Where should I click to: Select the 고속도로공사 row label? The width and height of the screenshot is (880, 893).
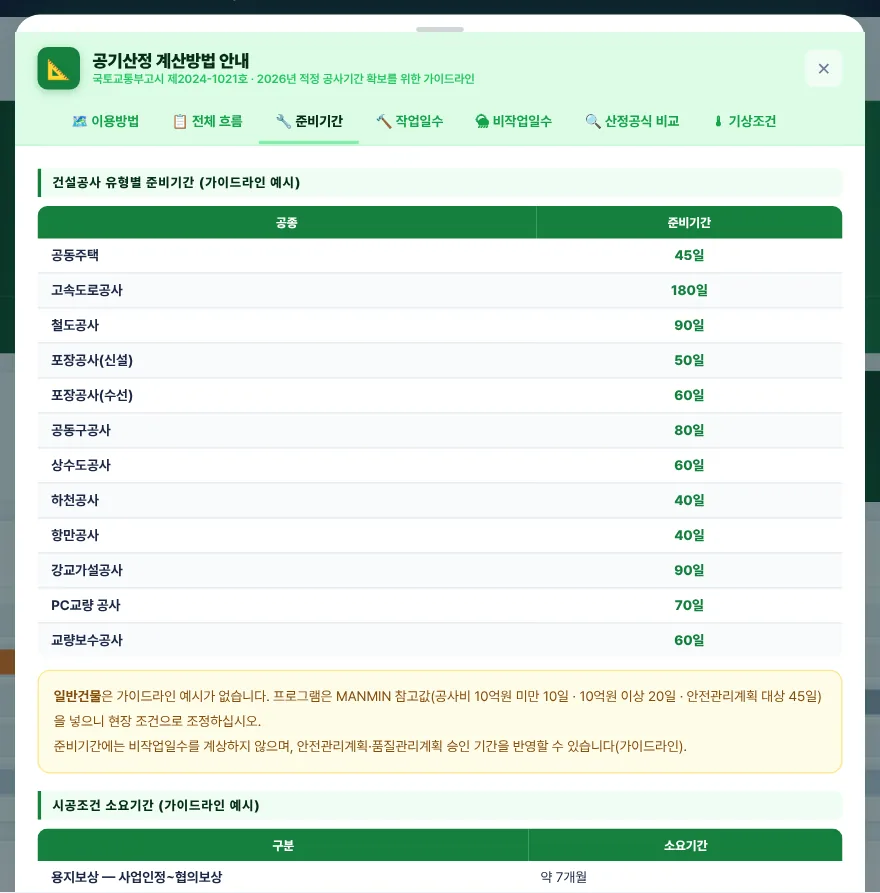[87, 290]
